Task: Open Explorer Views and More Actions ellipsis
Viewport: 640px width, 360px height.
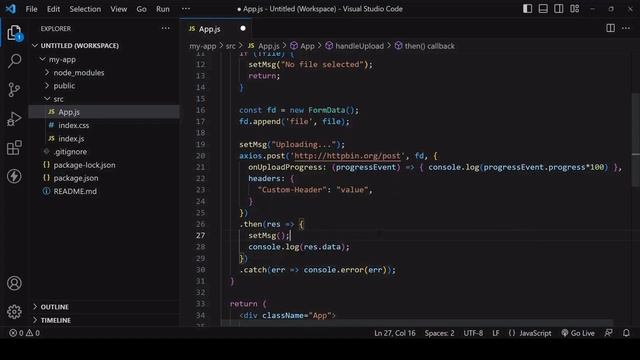Action: point(165,28)
